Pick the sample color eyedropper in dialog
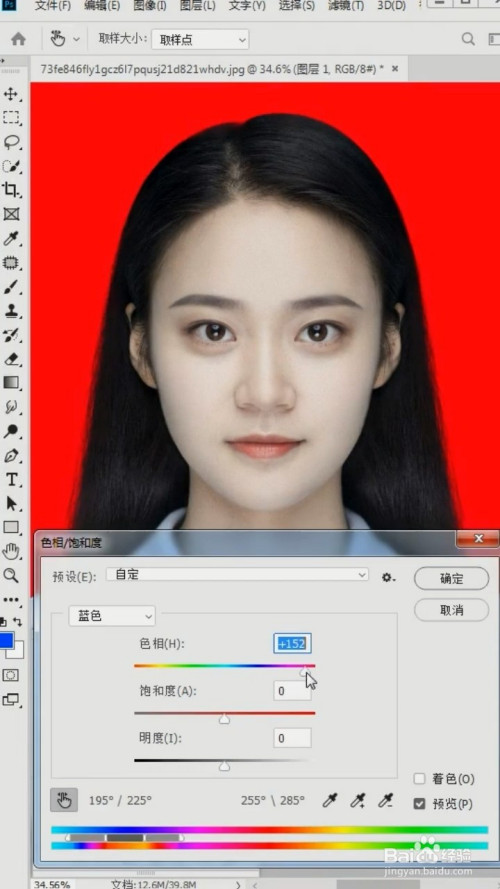Image resolution: width=500 pixels, height=889 pixels. coord(330,801)
